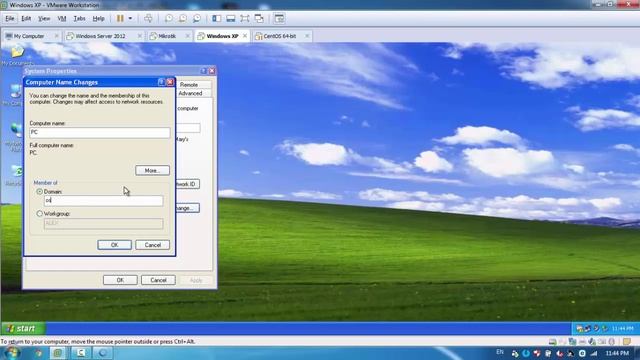Image resolution: width=640 pixels, height=360 pixels.
Task: Switch to the Mikrotik tab
Action: click(167, 36)
